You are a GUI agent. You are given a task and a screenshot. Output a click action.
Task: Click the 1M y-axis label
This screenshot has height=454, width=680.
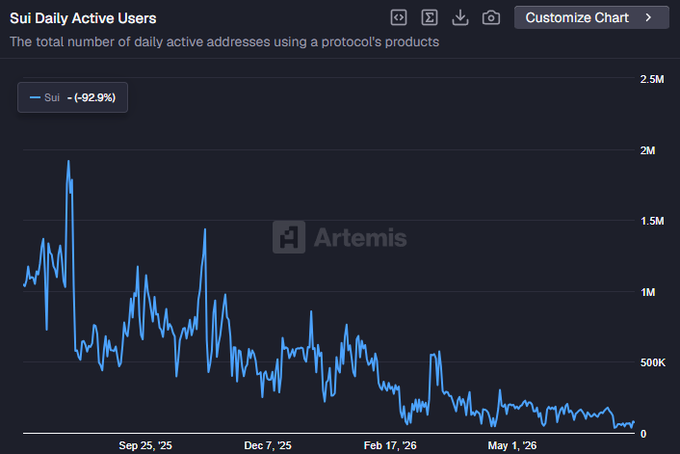pos(648,292)
